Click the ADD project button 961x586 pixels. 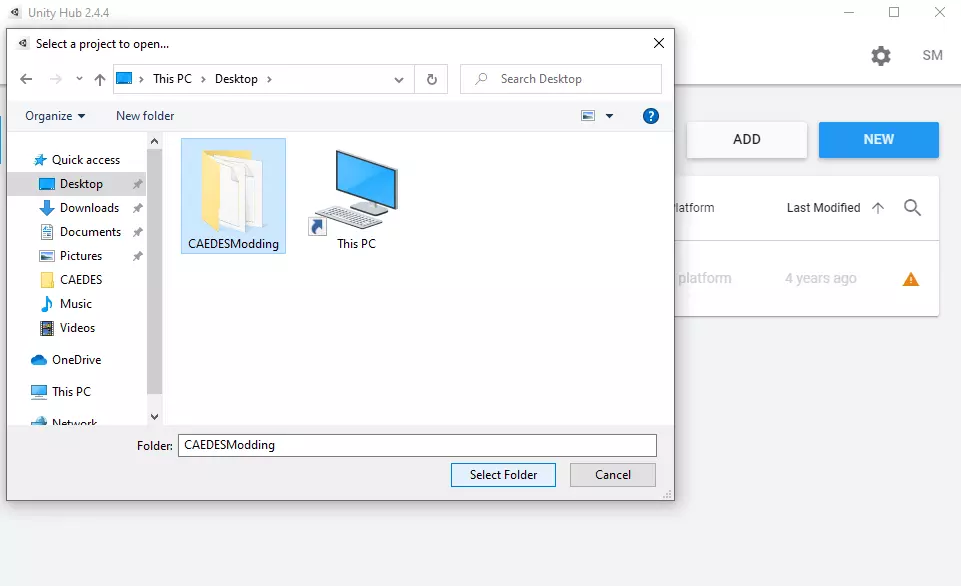[x=746, y=139]
